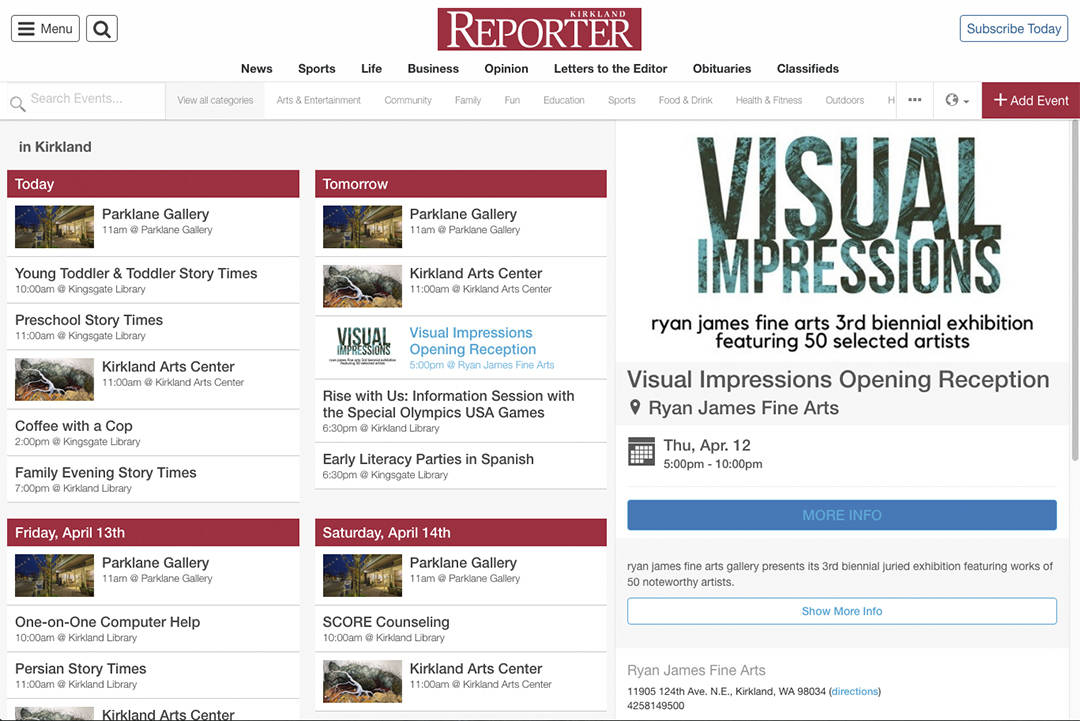
Task: Go to the Life section
Action: 371,69
